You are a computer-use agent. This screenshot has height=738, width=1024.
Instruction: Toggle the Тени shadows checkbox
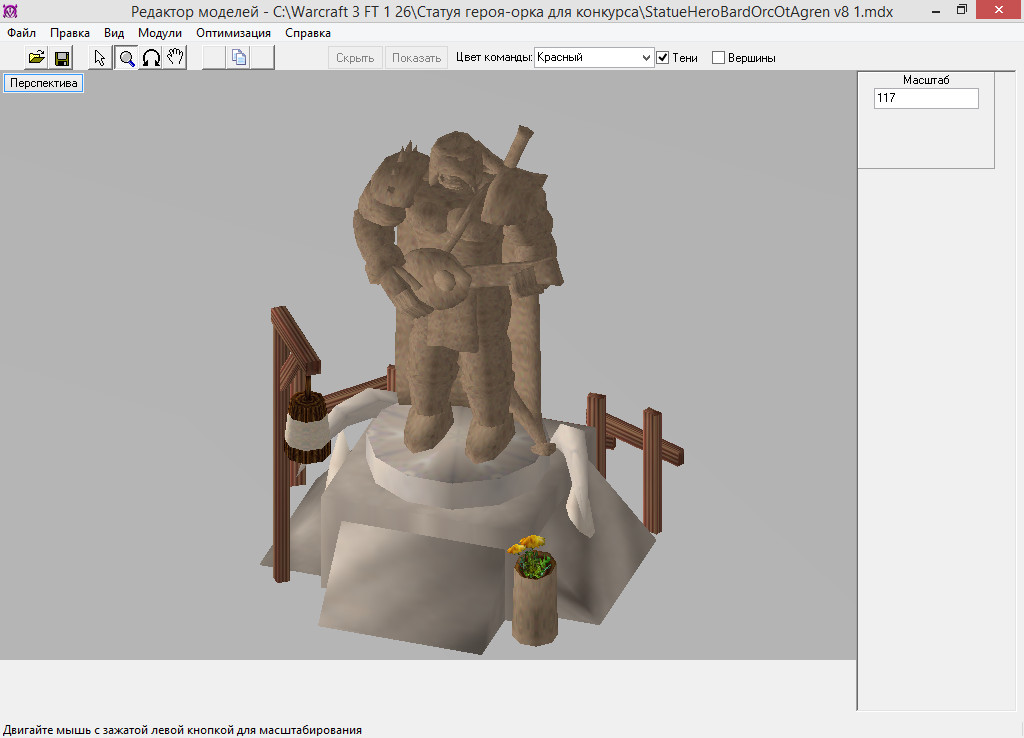[662, 57]
